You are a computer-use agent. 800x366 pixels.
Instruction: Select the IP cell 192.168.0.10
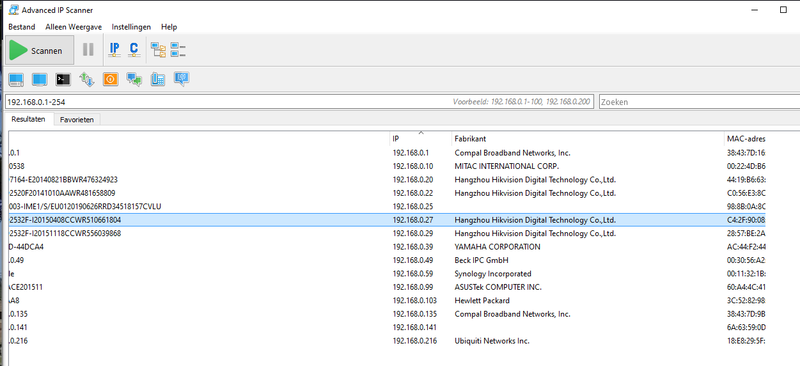tap(413, 166)
